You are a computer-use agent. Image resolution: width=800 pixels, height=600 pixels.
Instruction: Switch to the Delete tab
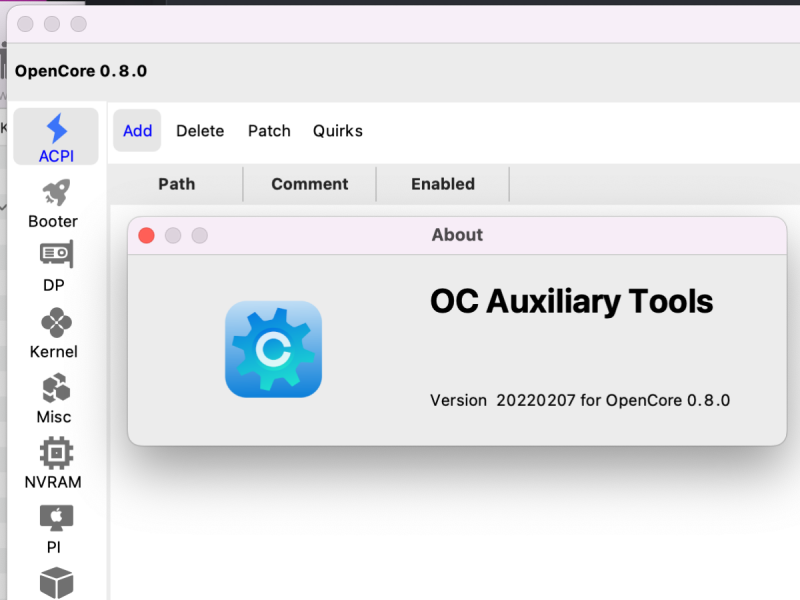[x=200, y=131]
